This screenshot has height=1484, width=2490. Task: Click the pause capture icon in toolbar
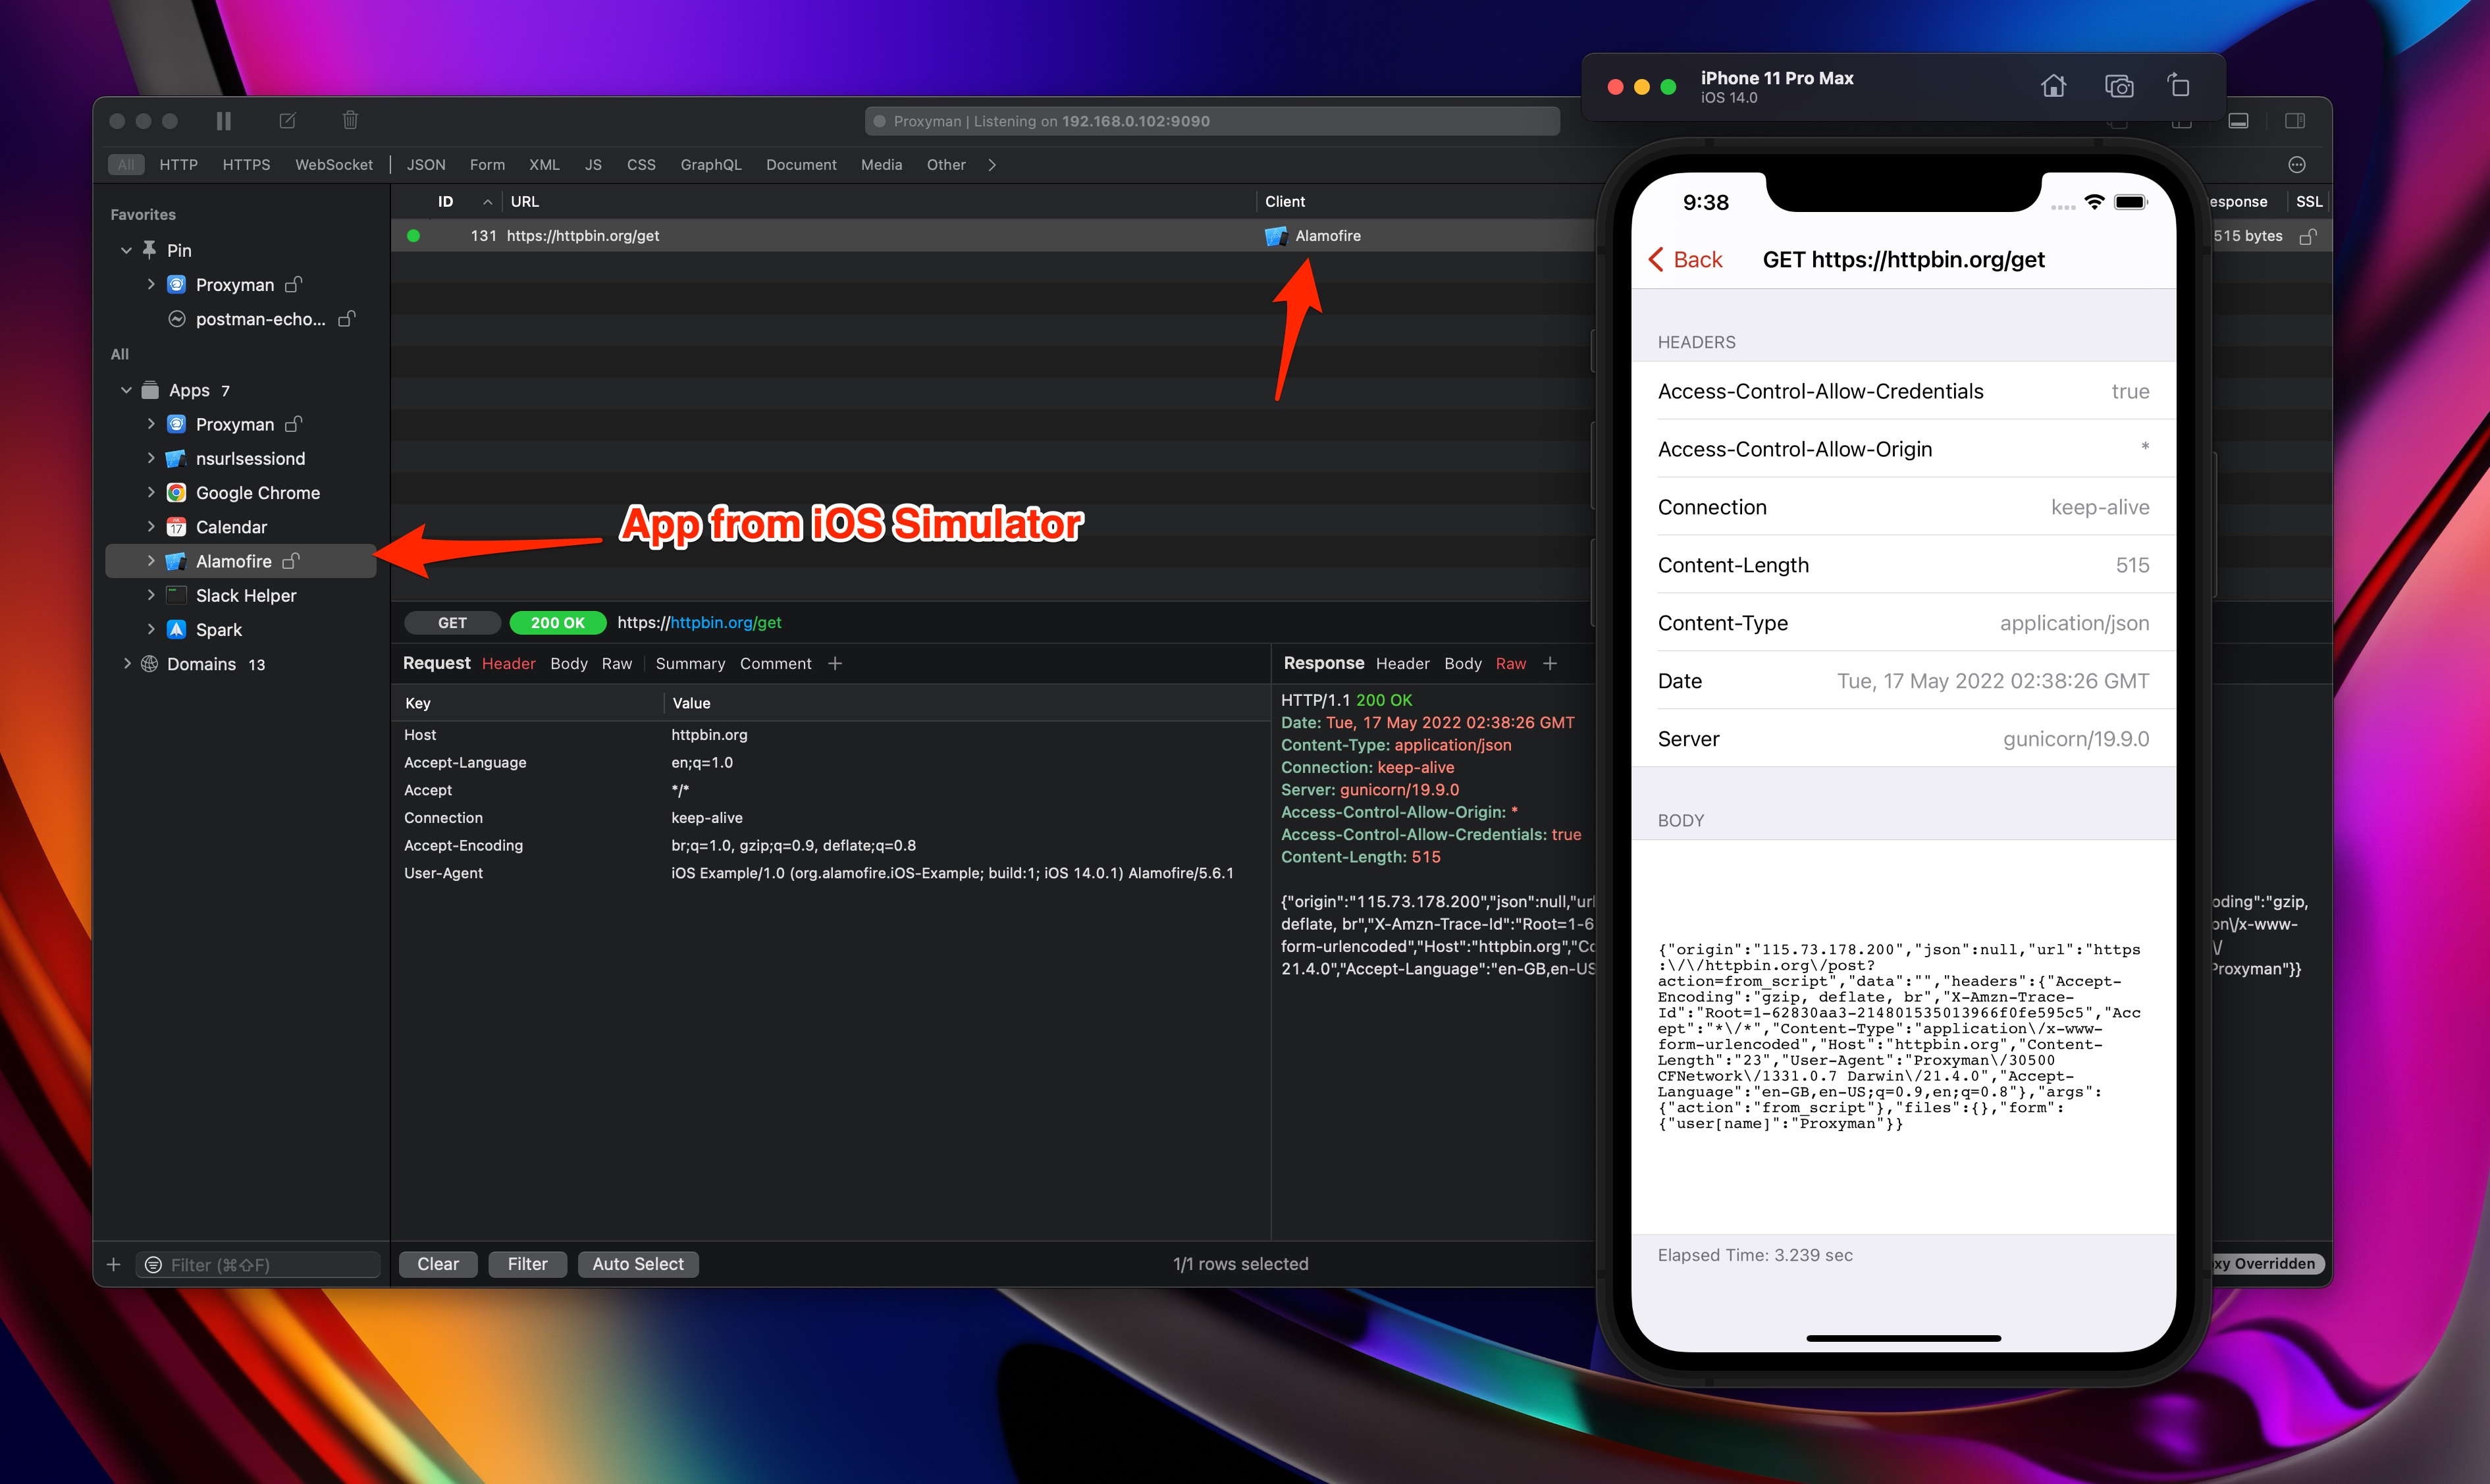pyautogui.click(x=223, y=121)
